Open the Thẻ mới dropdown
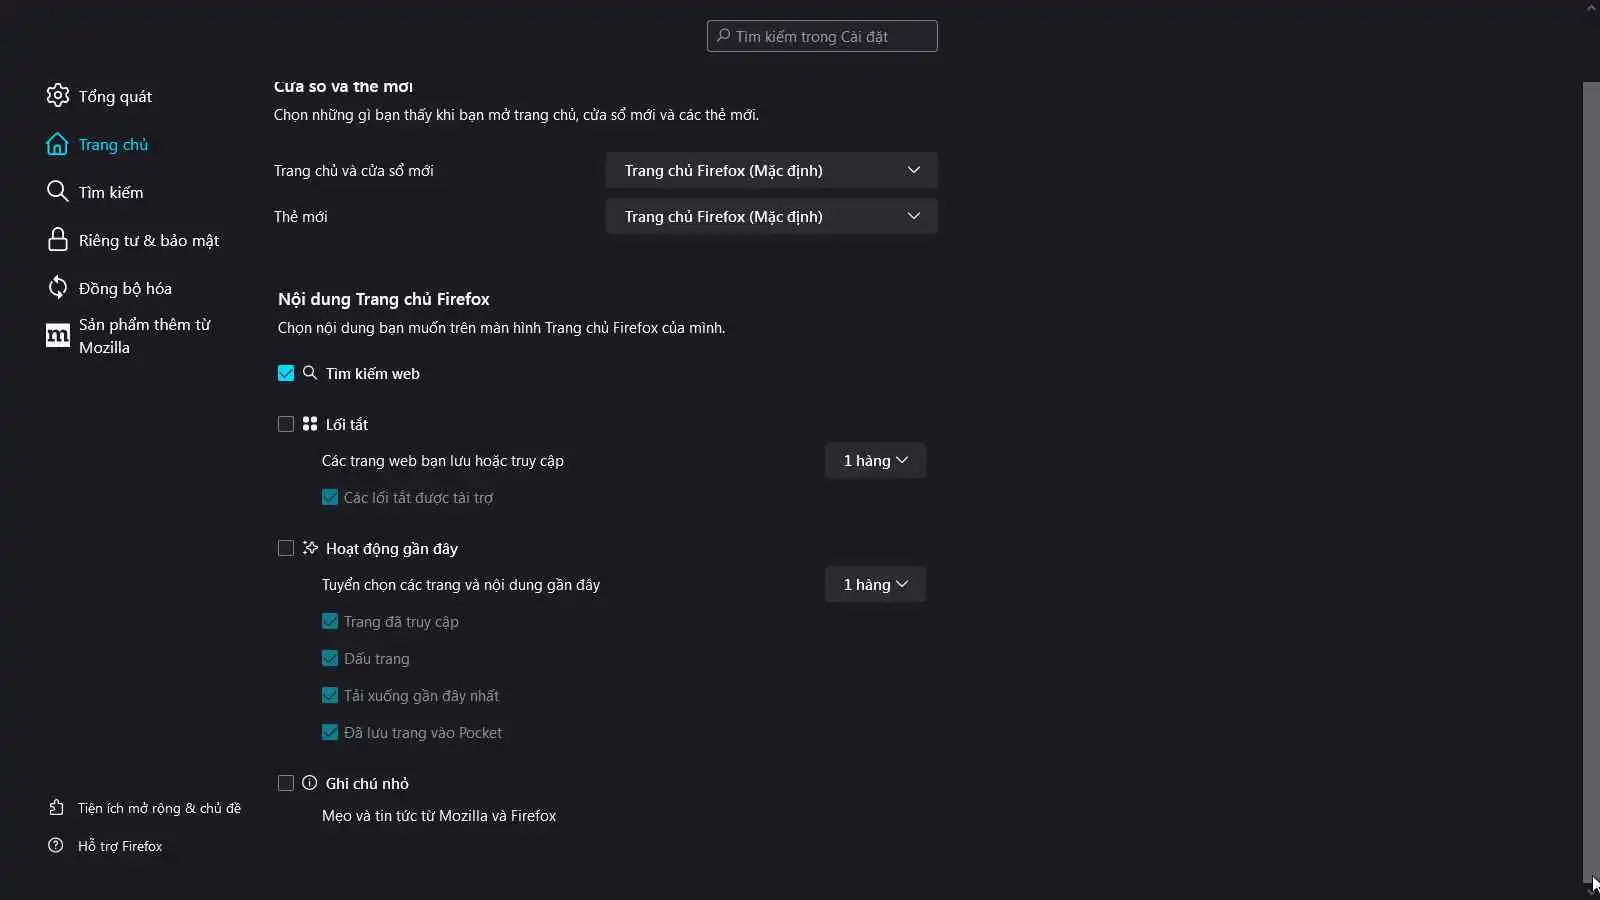Image resolution: width=1600 pixels, height=900 pixels. pos(771,216)
